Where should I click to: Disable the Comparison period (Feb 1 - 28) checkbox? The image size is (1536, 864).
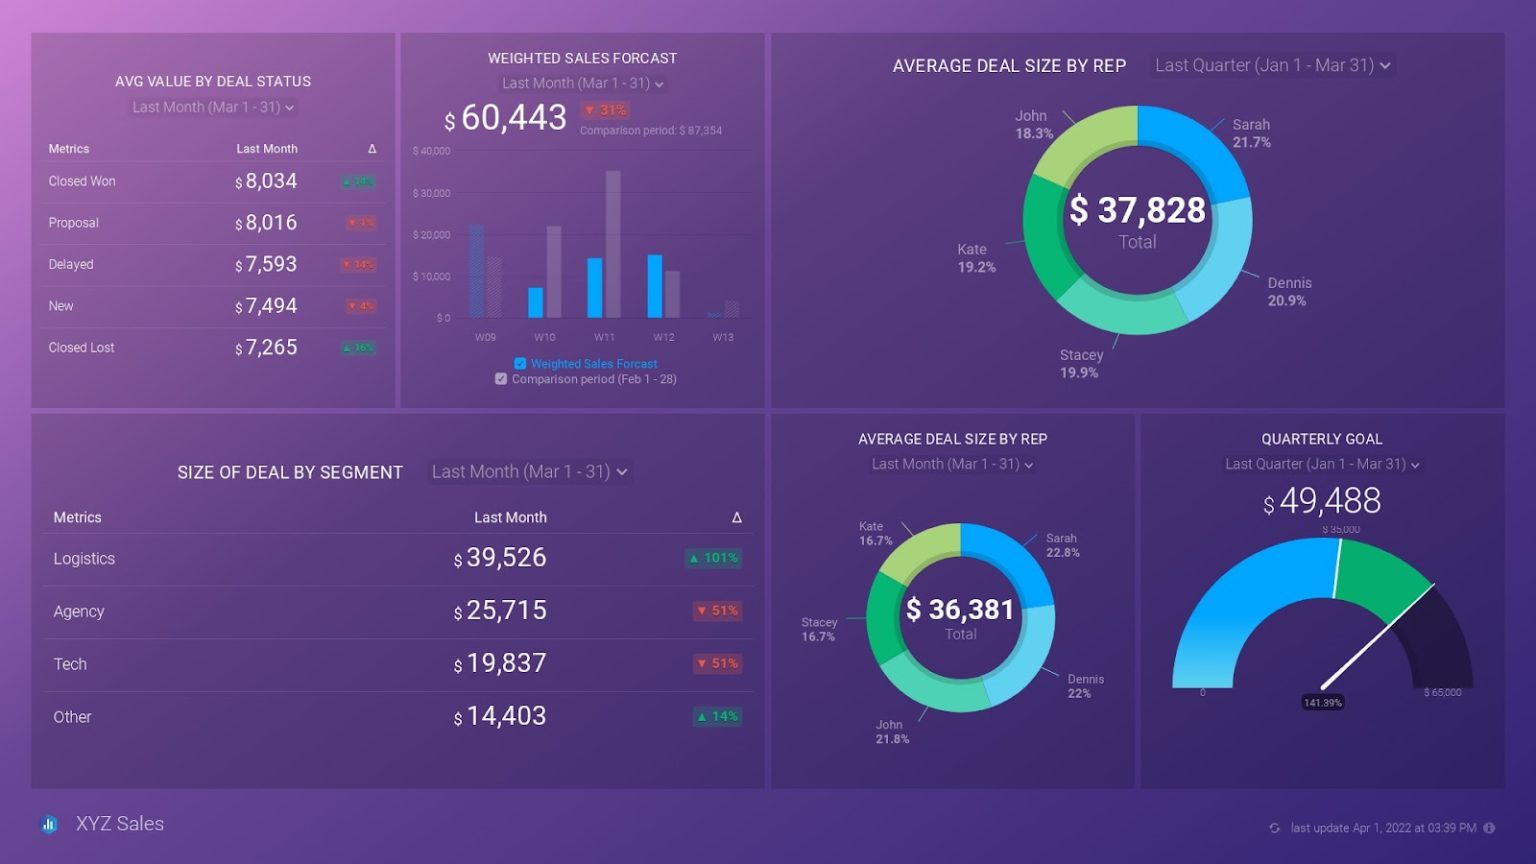[501, 378]
